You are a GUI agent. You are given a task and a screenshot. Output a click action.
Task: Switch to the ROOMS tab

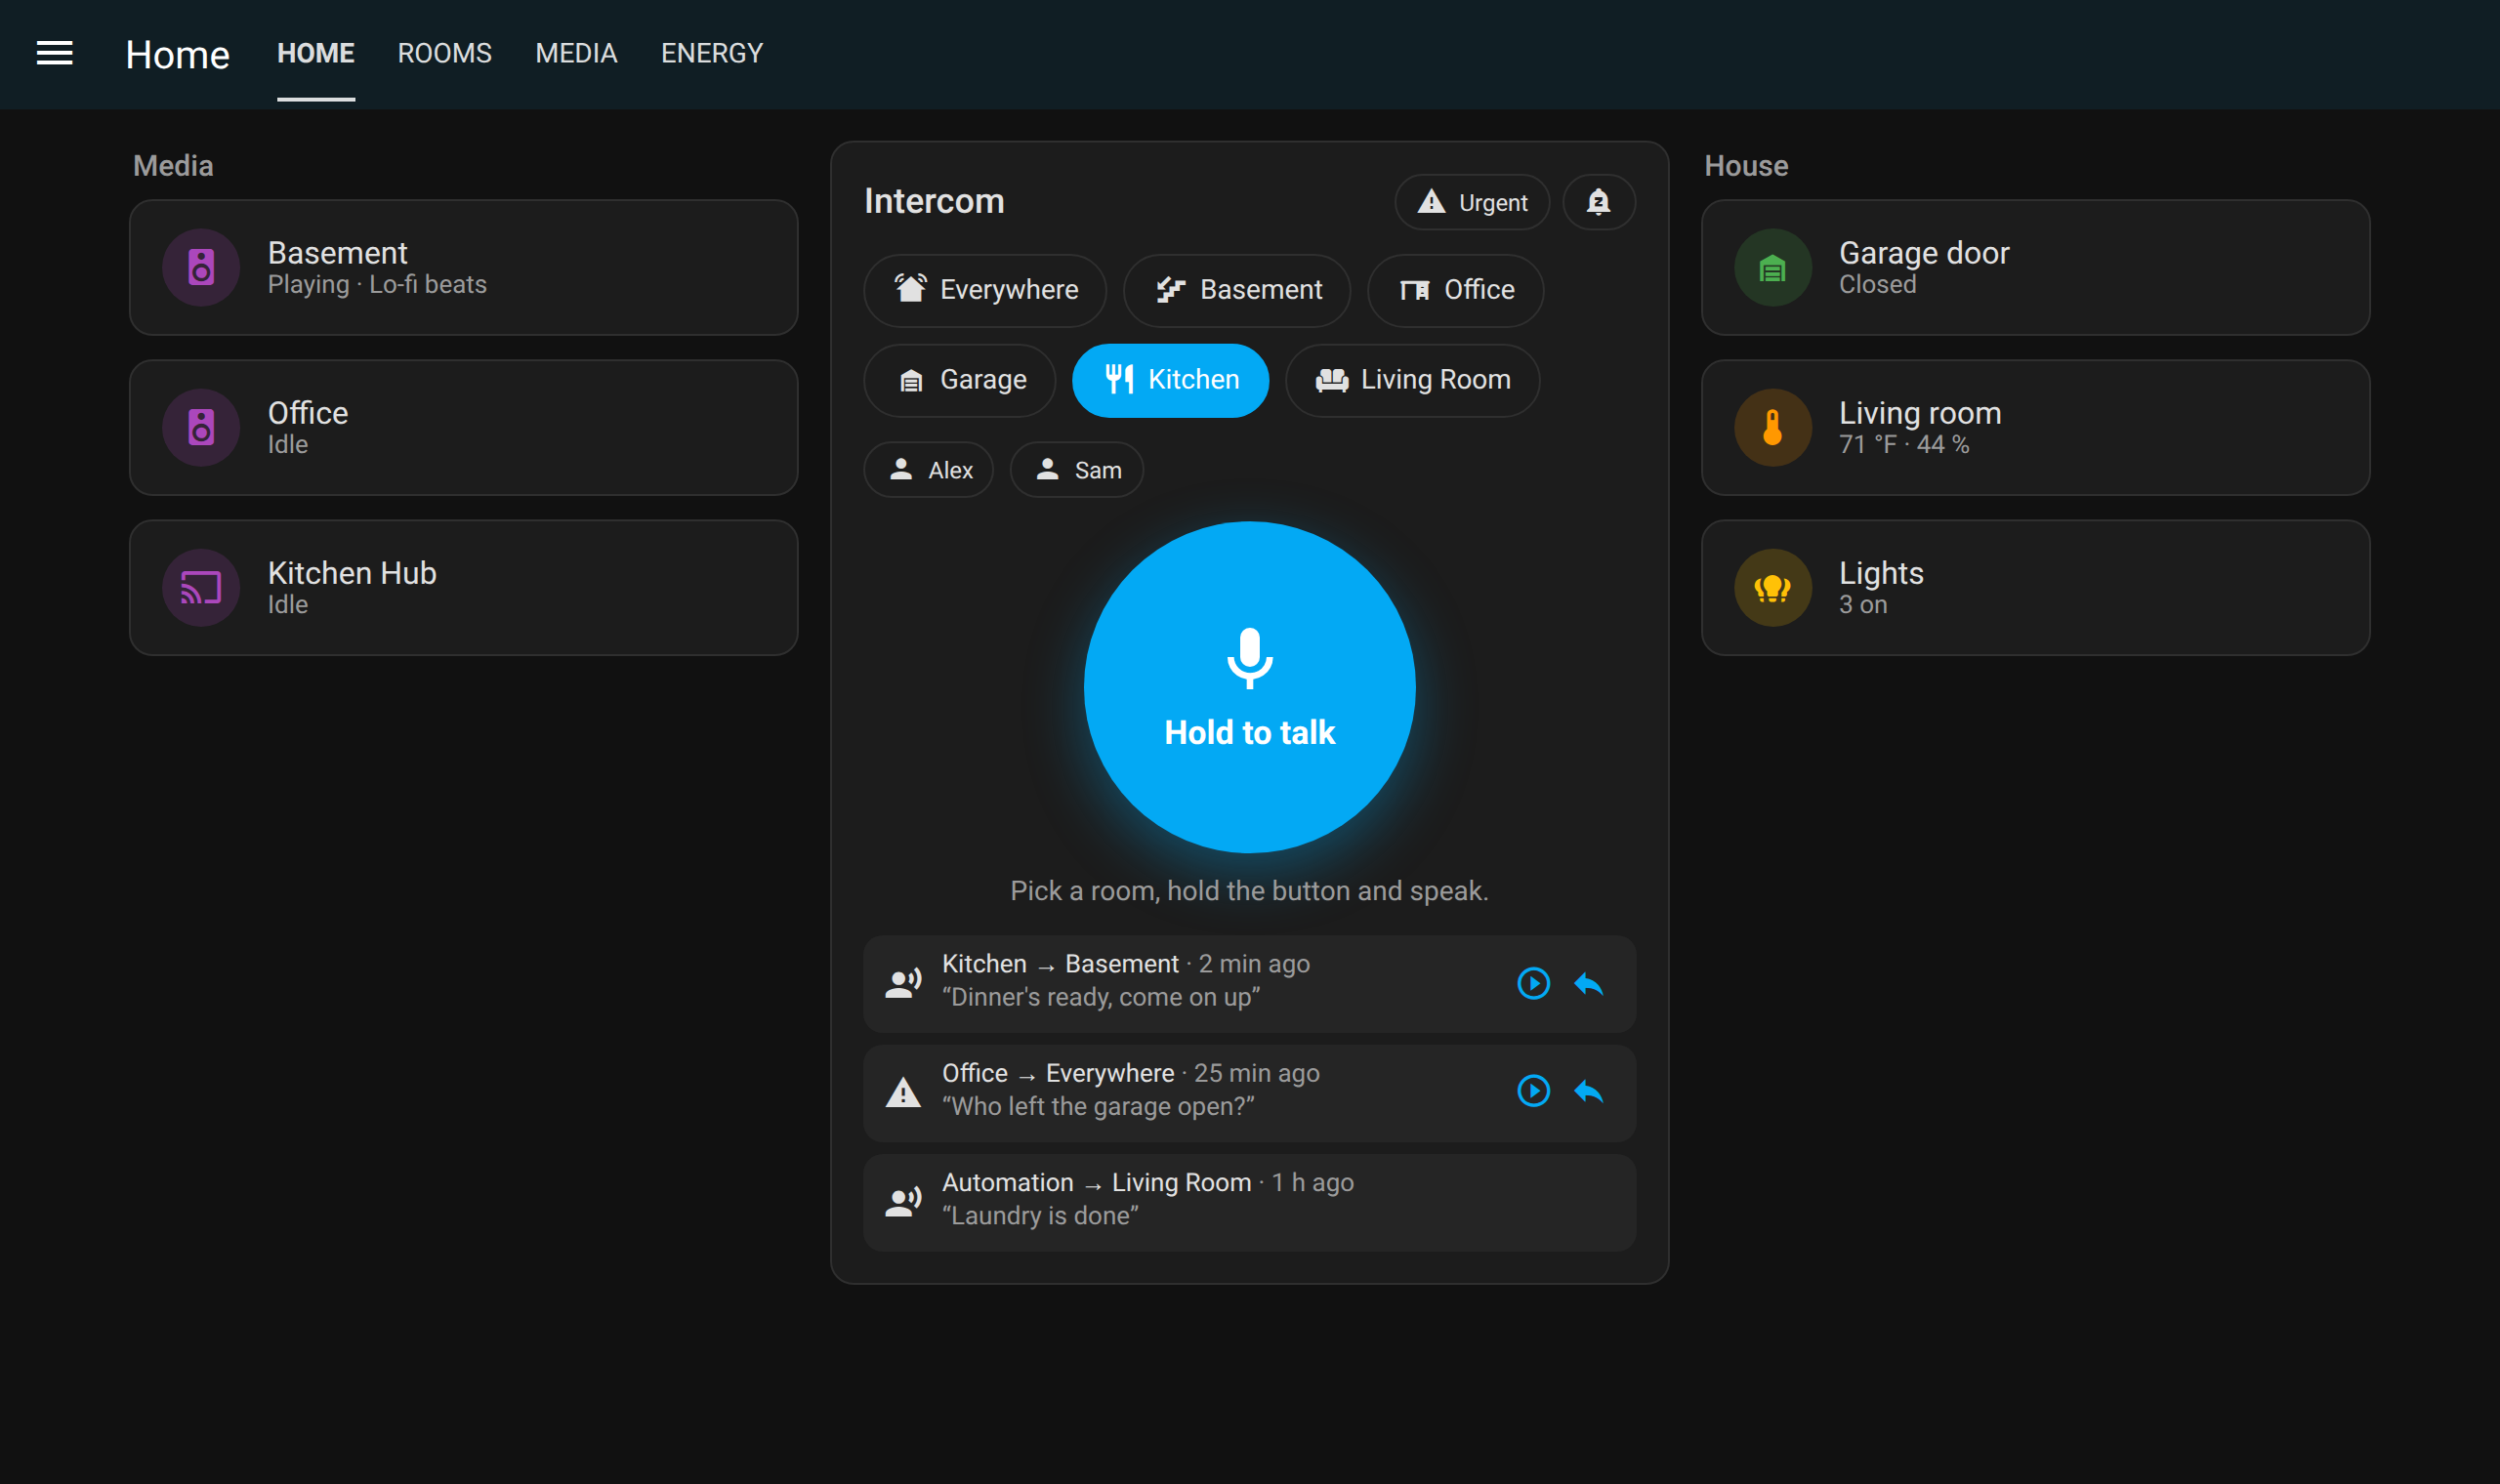point(445,53)
